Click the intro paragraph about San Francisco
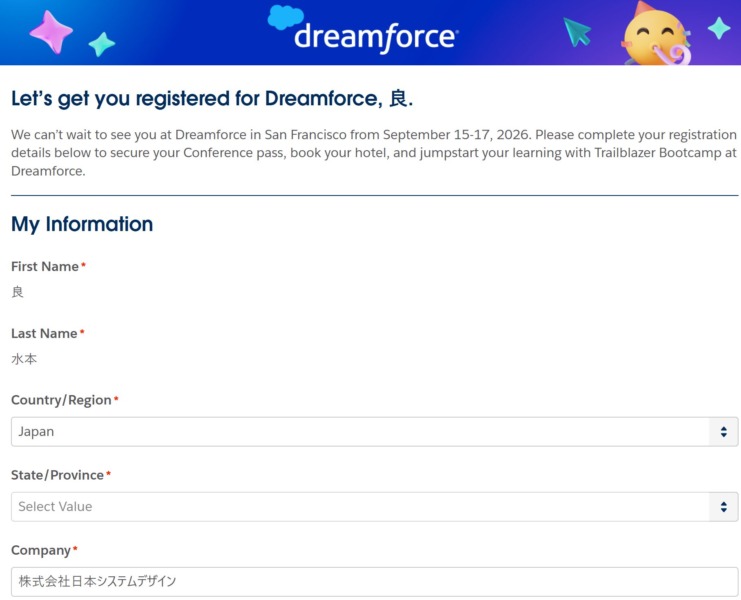 click(374, 152)
